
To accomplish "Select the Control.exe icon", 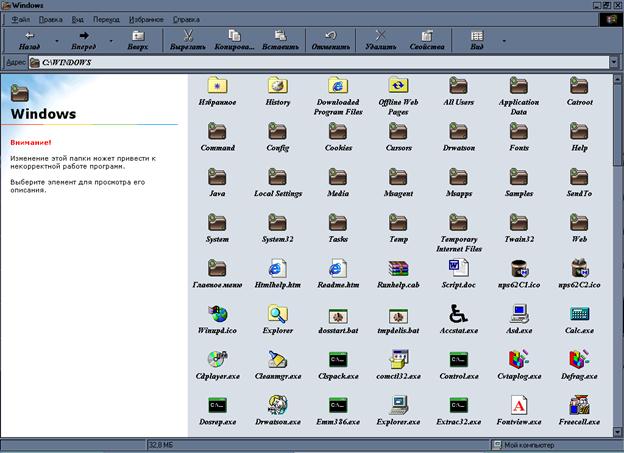I will 458,360.
